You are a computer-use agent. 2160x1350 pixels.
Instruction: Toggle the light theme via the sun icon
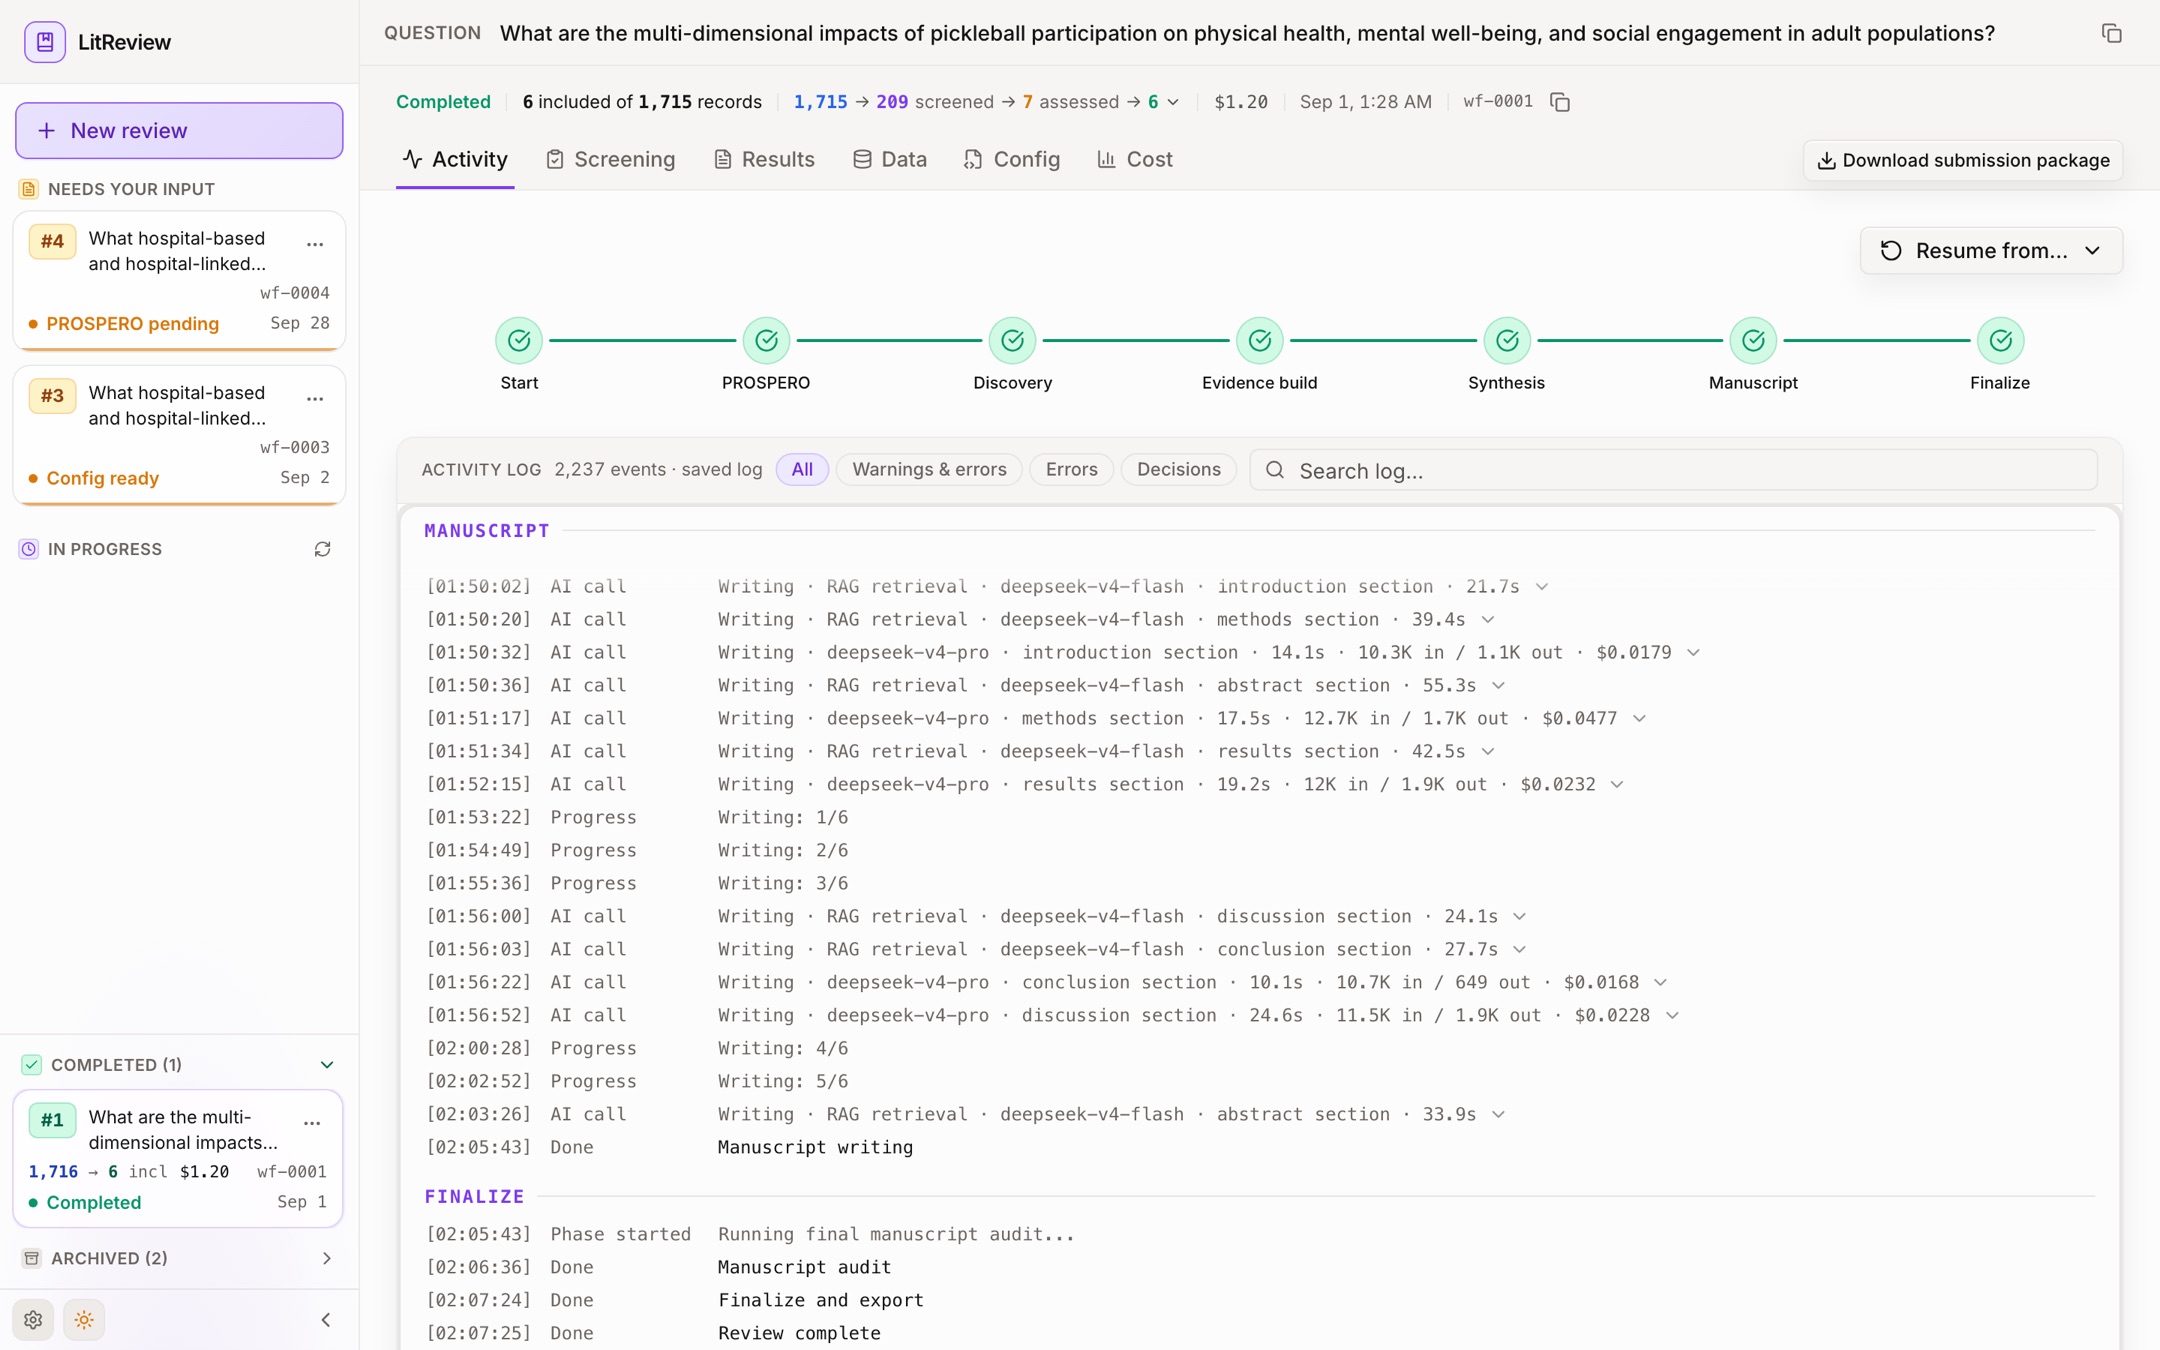84,1320
